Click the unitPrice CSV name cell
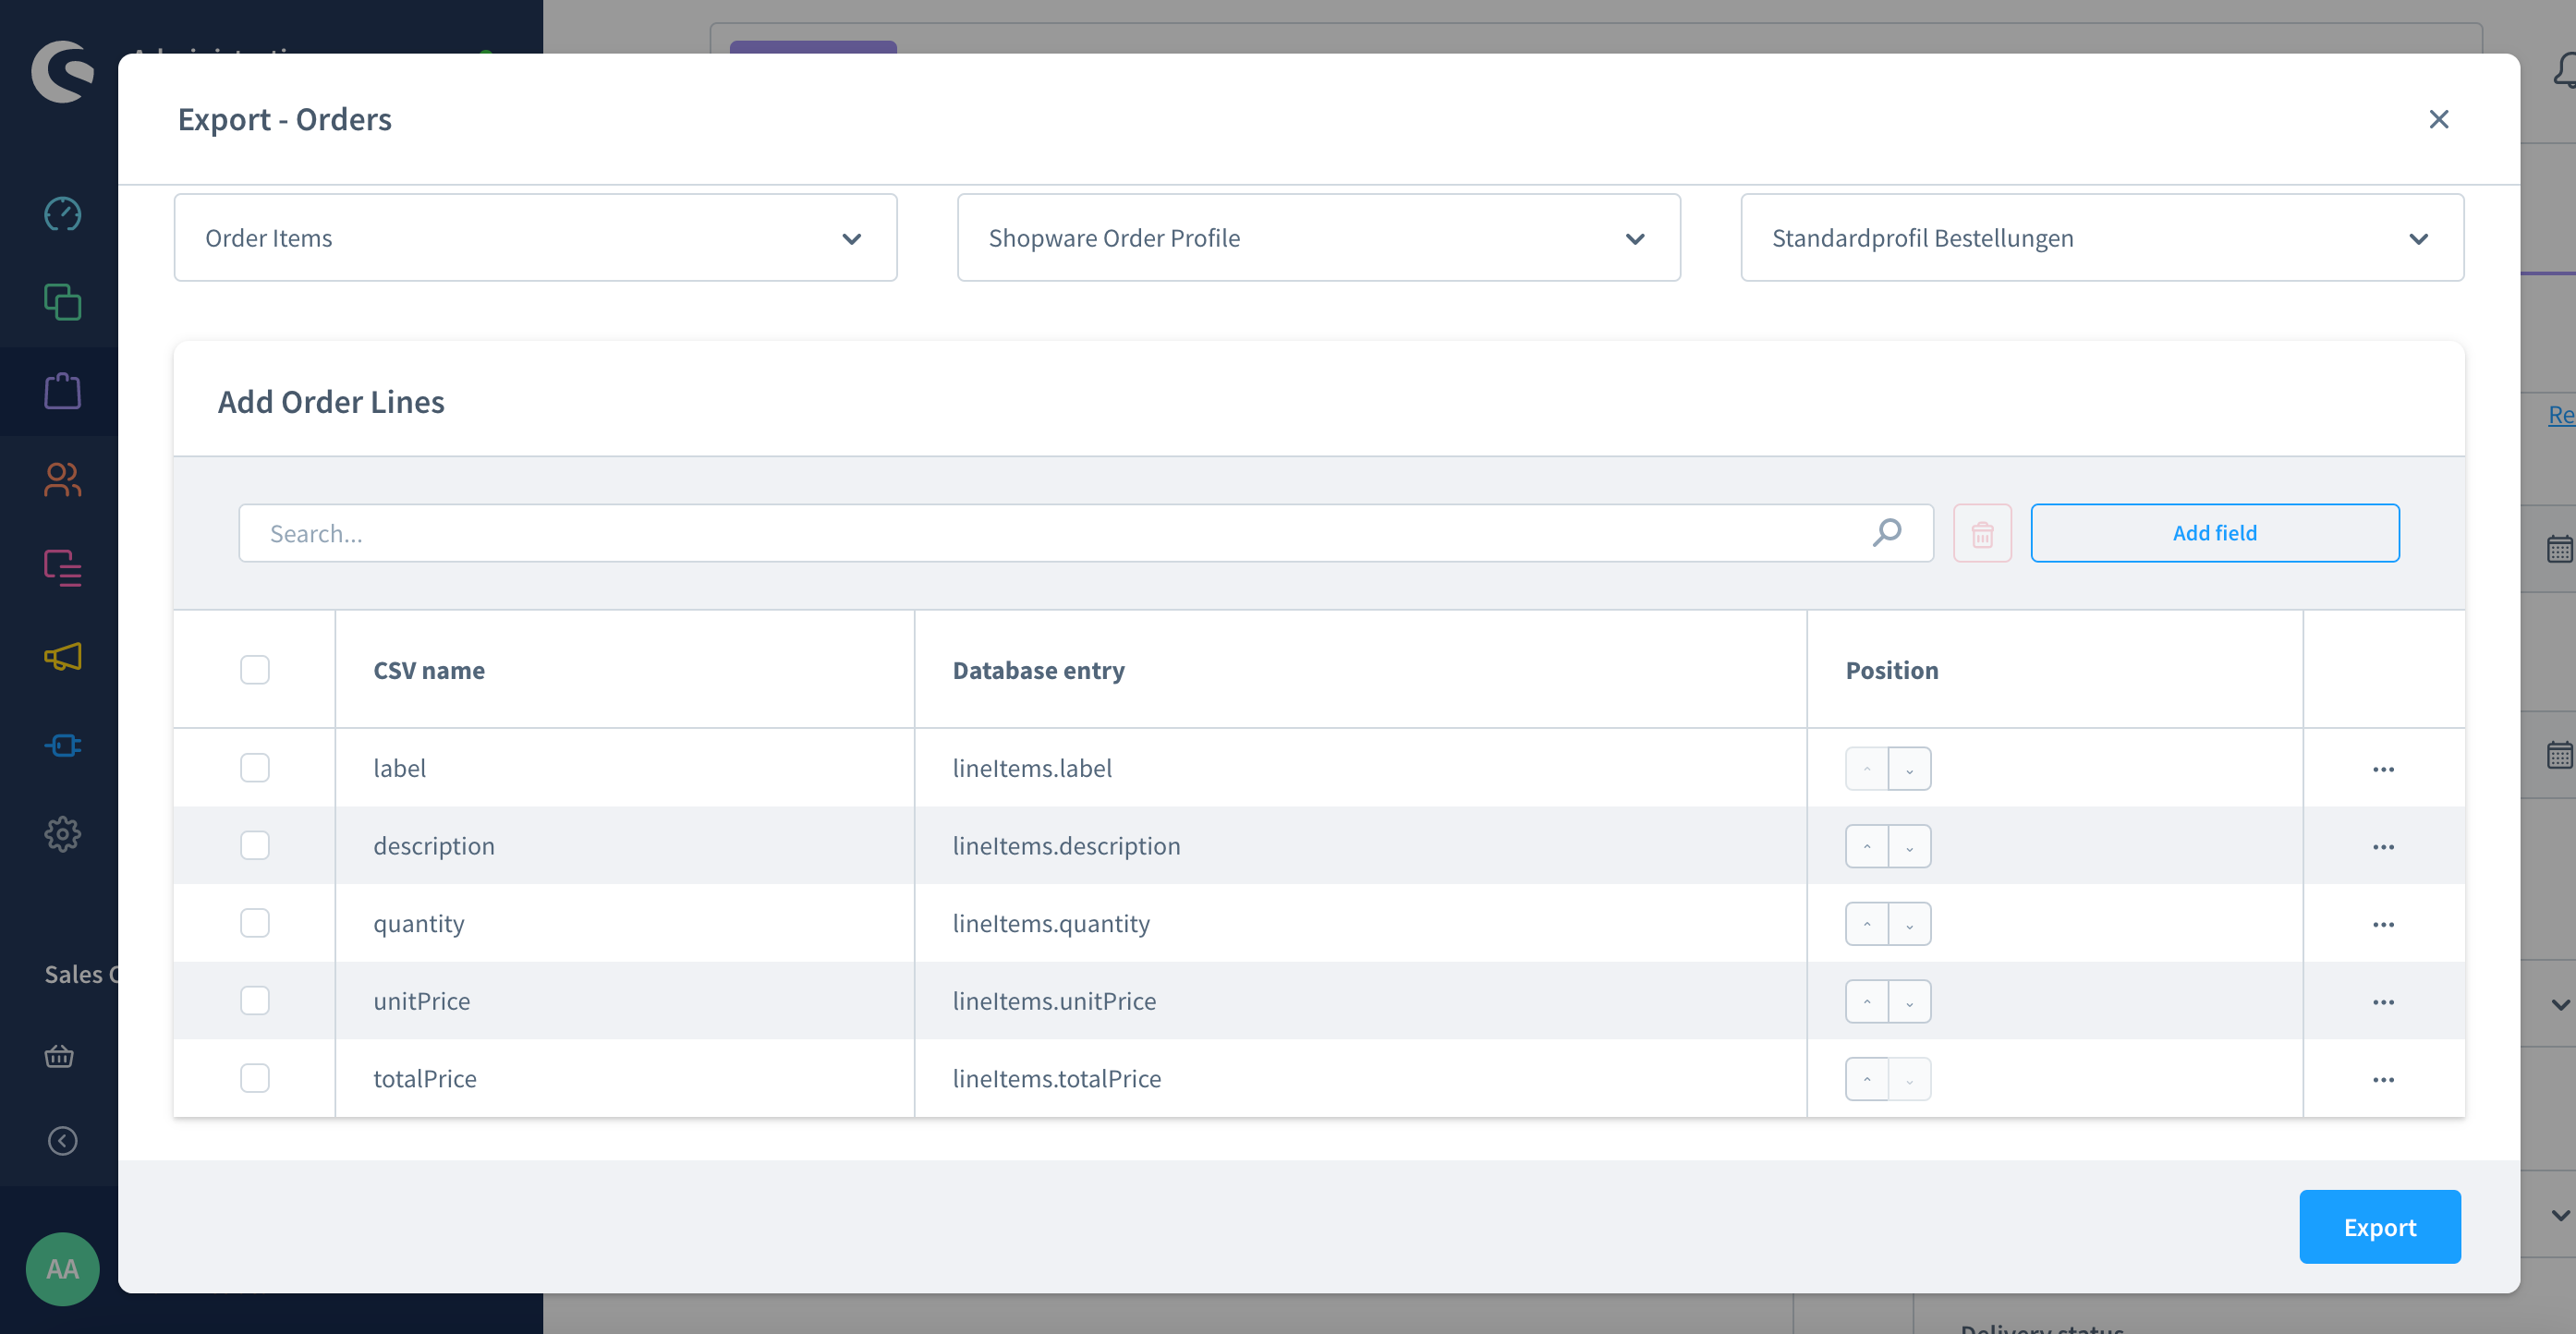This screenshot has width=2576, height=1334. click(624, 1001)
